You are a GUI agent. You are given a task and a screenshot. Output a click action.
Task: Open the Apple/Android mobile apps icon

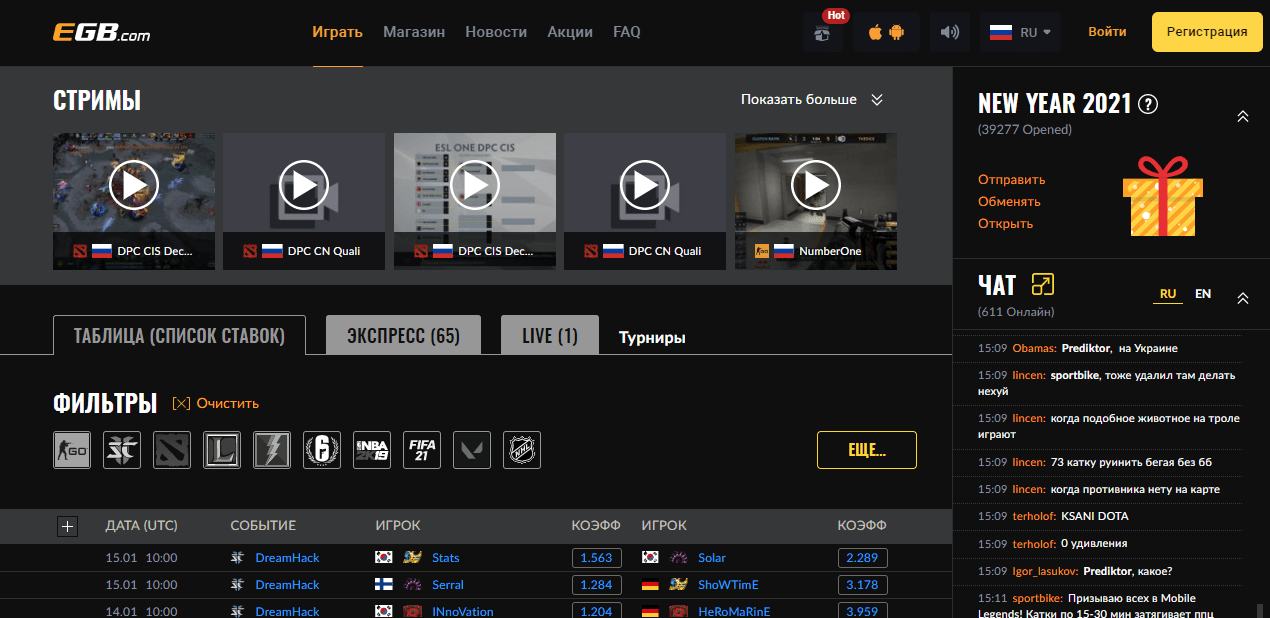(x=886, y=32)
